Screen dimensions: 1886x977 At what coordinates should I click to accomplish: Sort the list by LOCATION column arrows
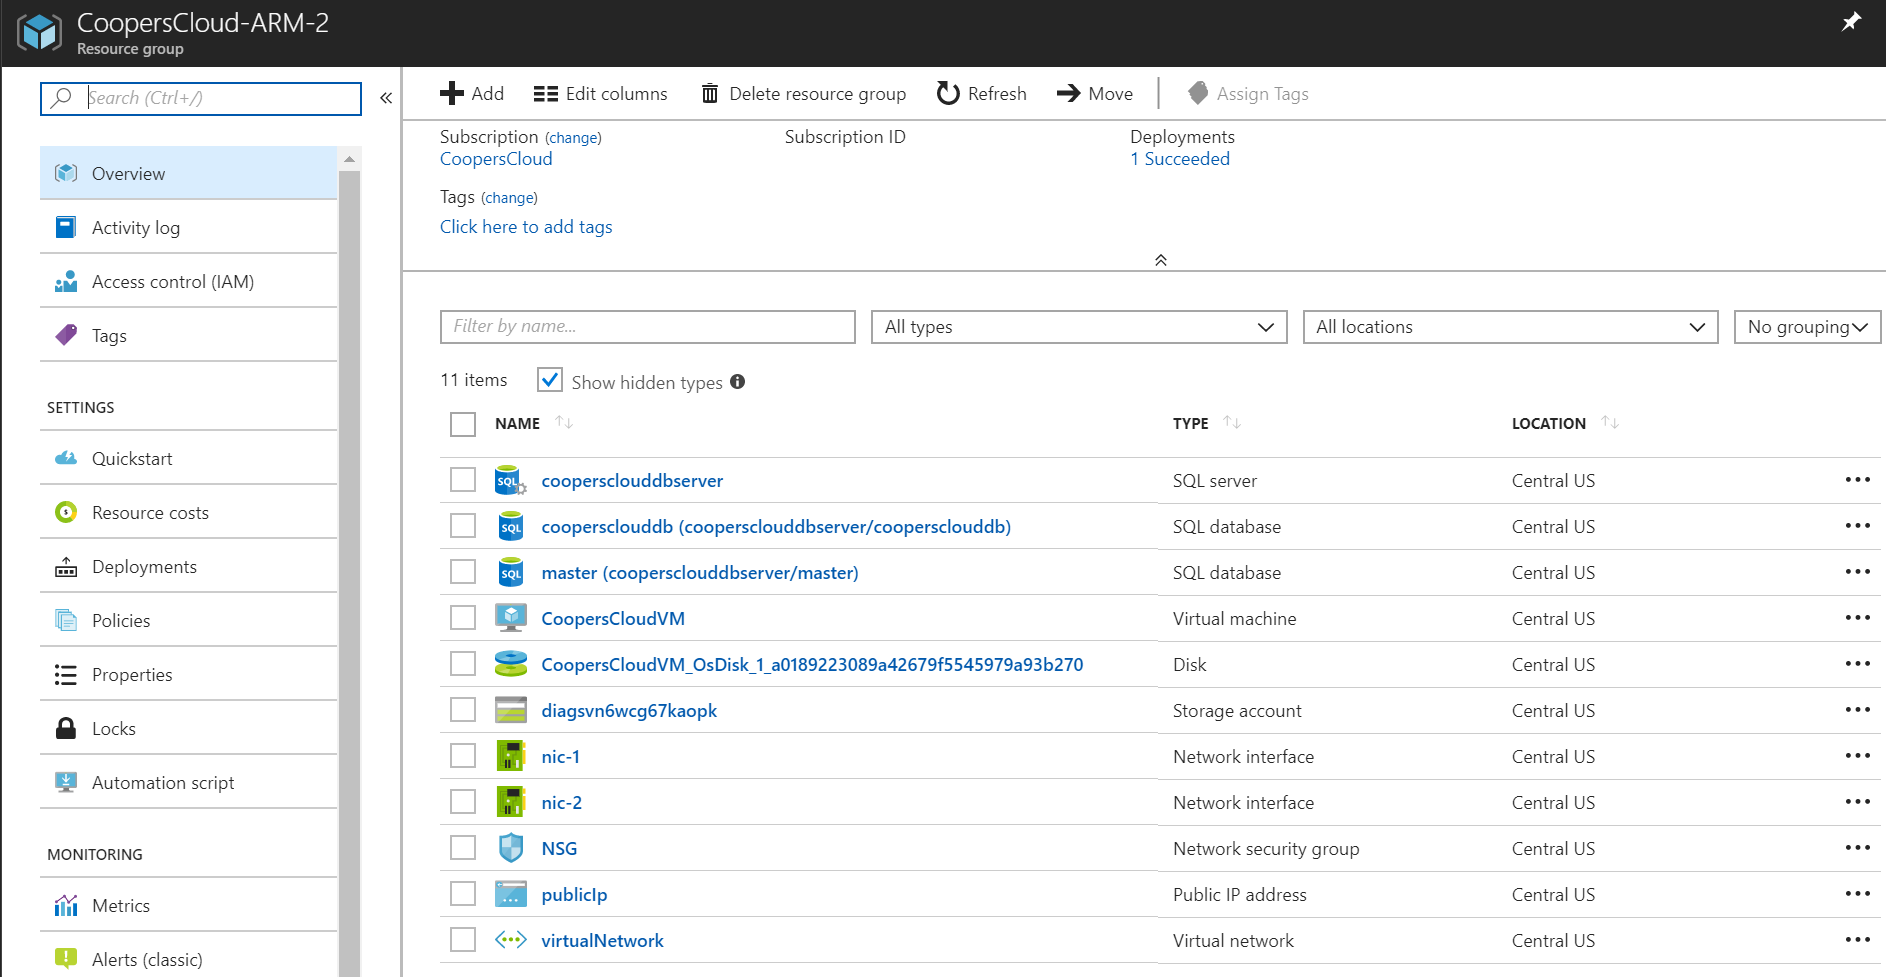click(x=1610, y=423)
